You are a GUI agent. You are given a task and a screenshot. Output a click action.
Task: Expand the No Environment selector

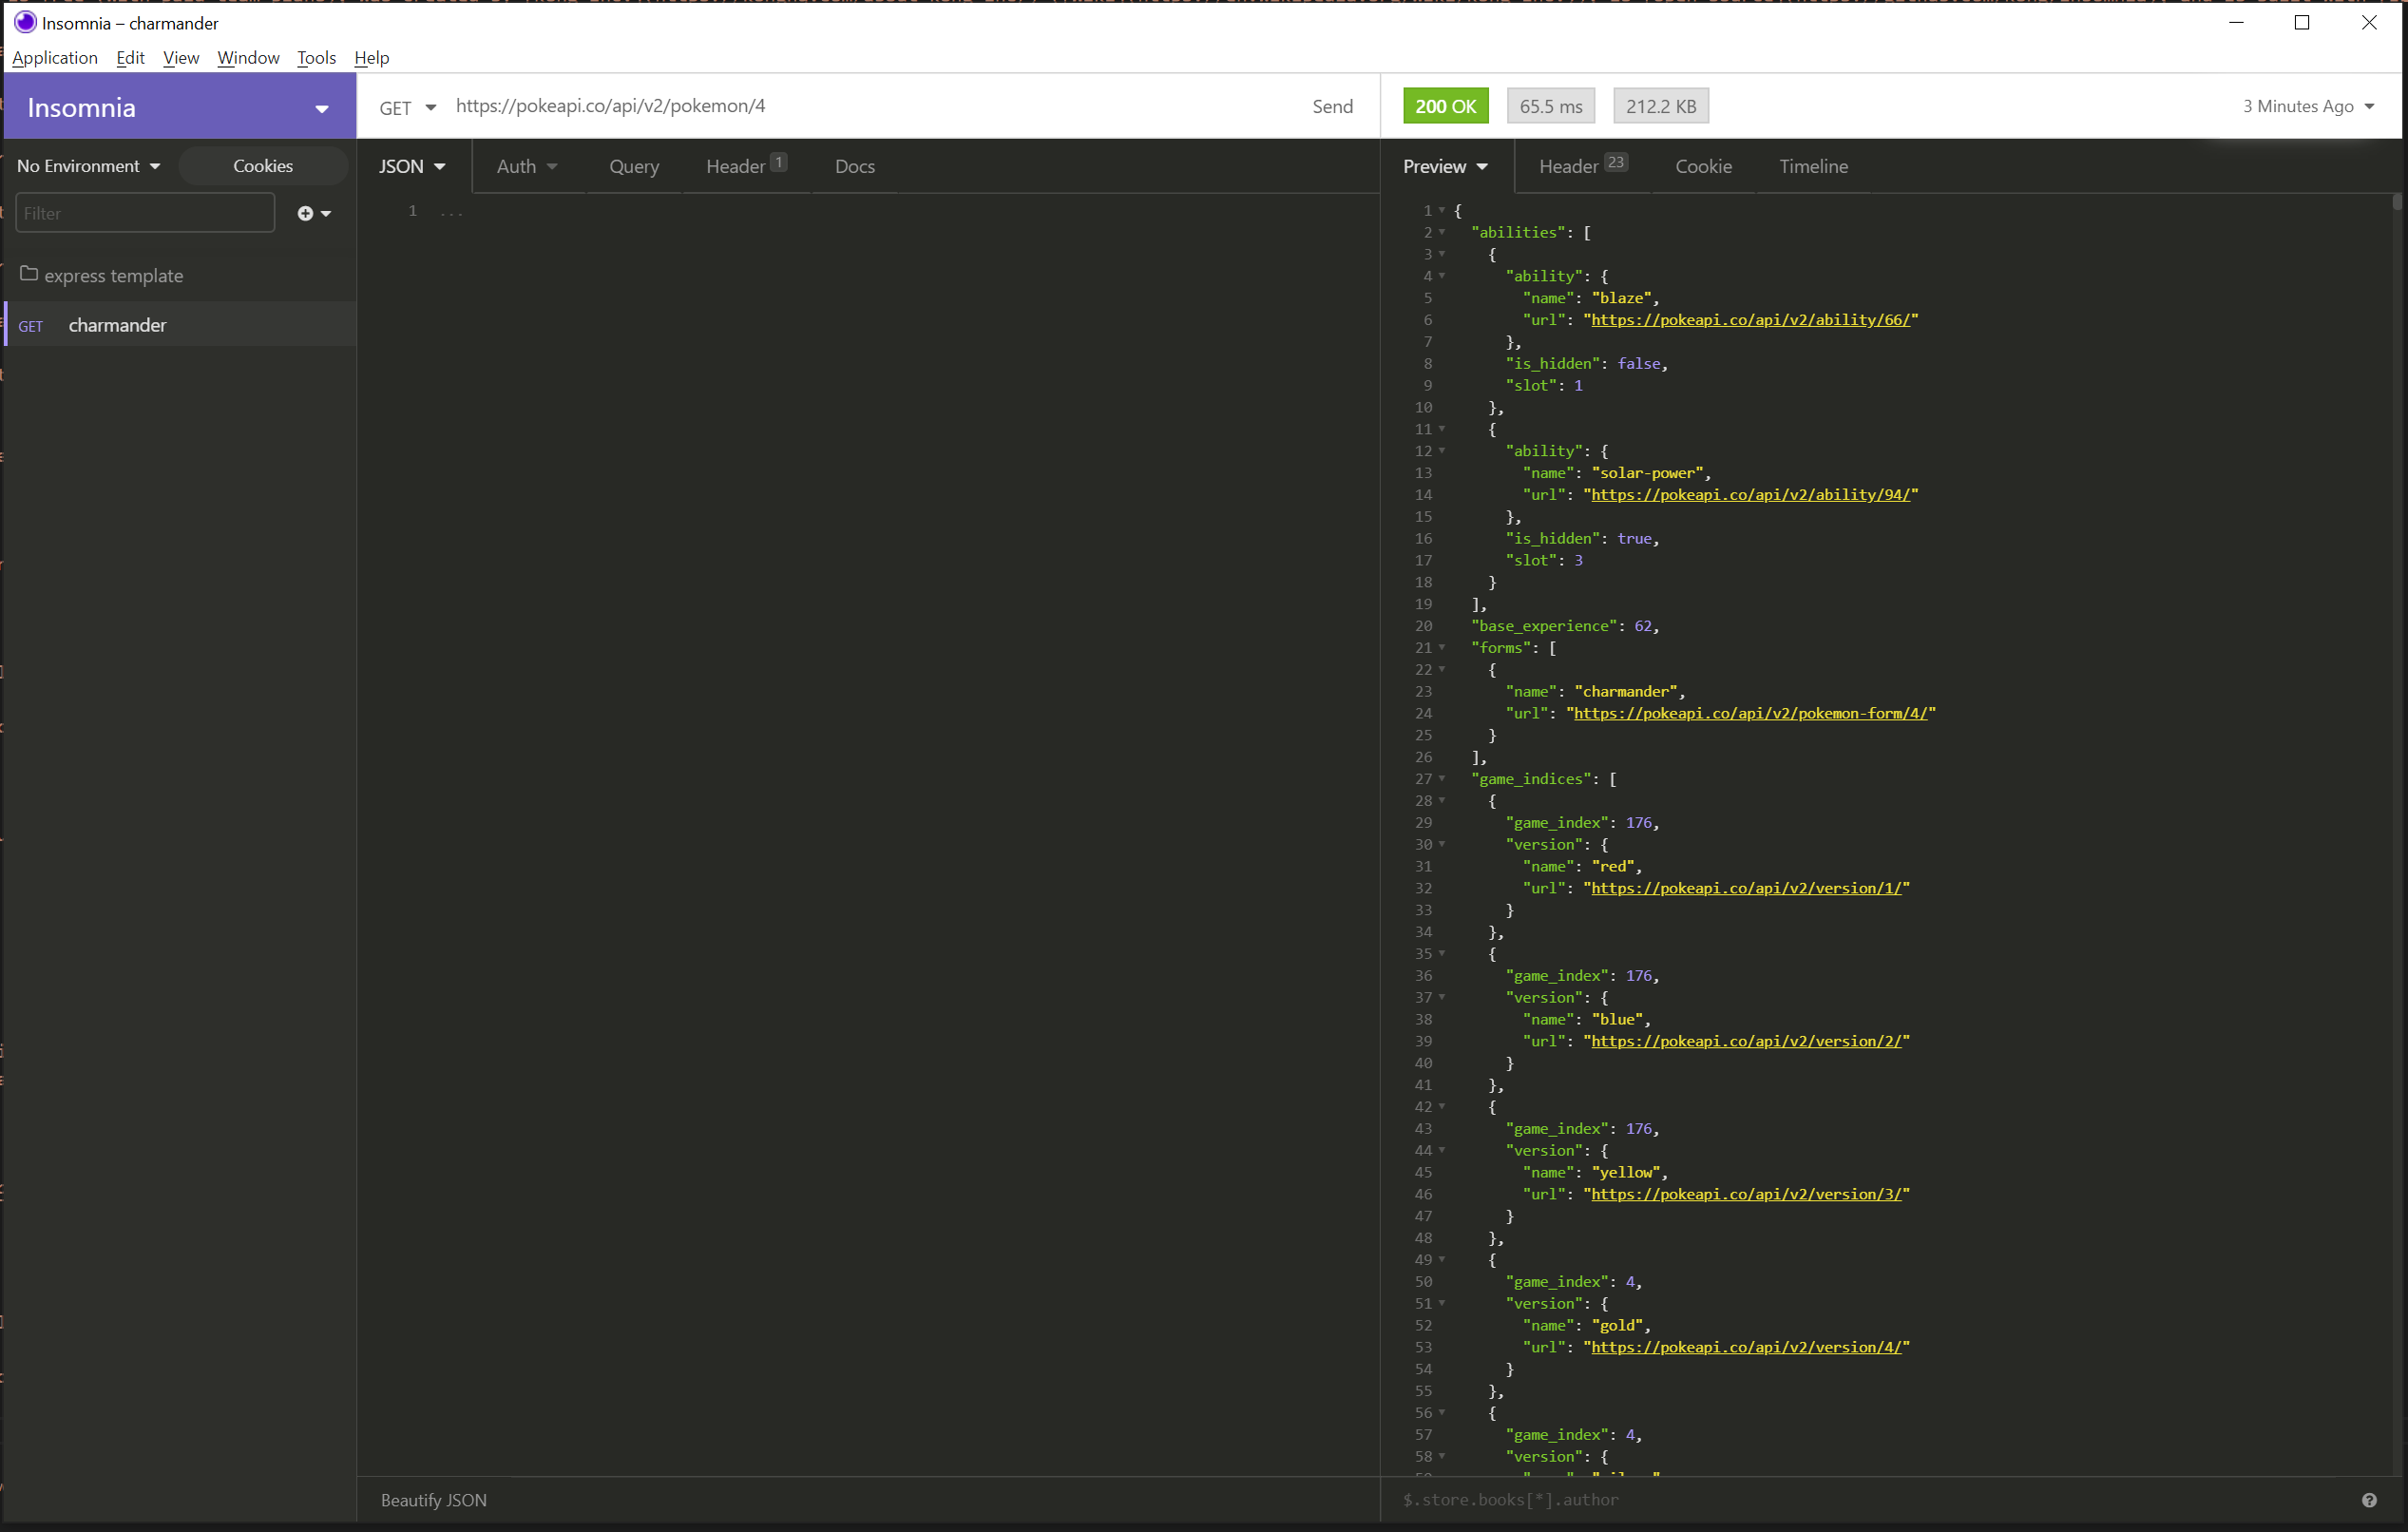pyautogui.click(x=89, y=166)
